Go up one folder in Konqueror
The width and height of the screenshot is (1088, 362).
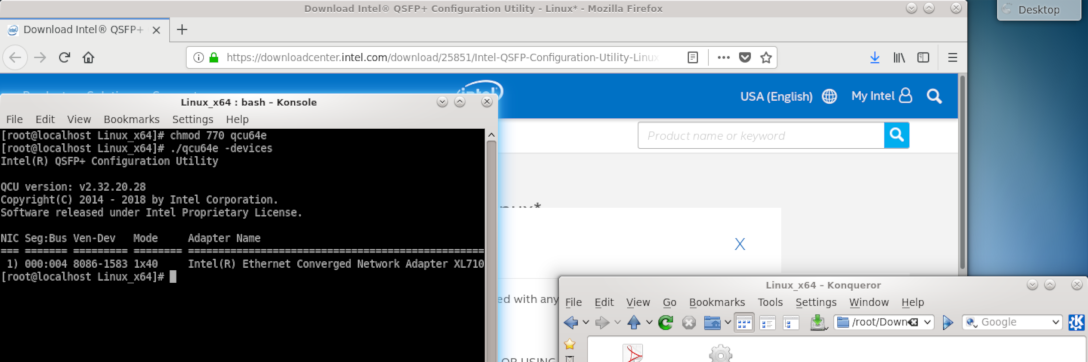click(634, 322)
